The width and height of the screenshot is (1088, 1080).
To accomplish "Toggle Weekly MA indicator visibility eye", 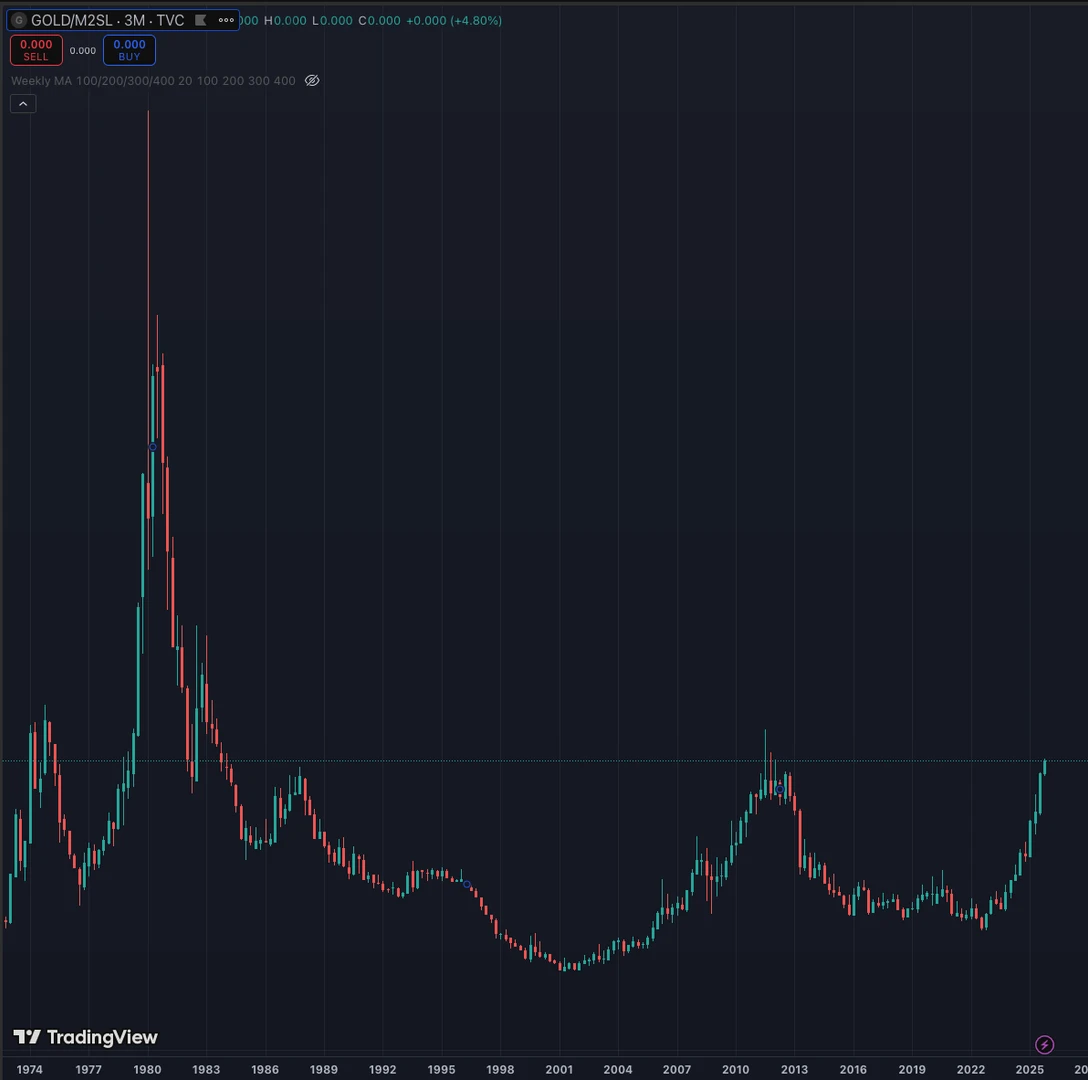I will point(312,81).
